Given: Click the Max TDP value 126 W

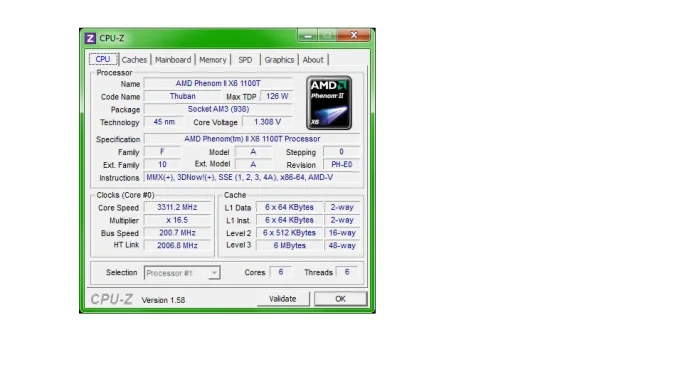Looking at the screenshot, I should tap(277, 96).
